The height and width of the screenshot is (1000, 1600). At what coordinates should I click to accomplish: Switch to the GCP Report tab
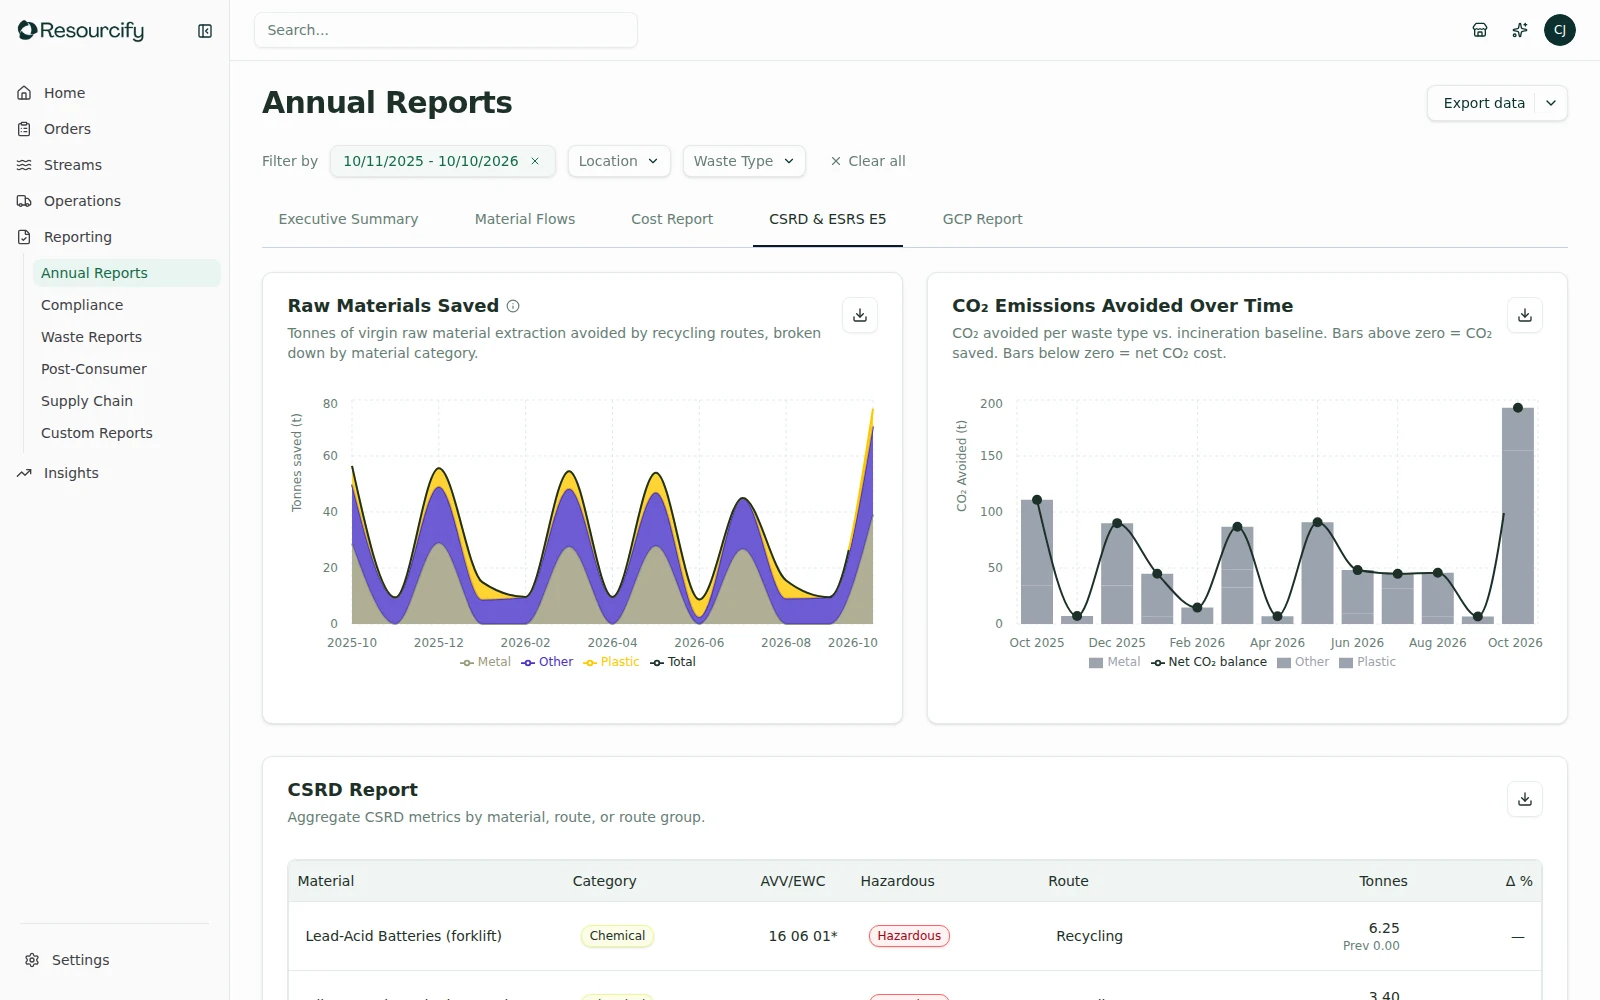click(982, 219)
